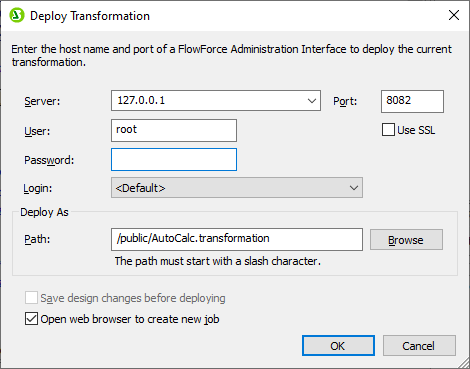Click the Use SSL label text

click(x=416, y=130)
